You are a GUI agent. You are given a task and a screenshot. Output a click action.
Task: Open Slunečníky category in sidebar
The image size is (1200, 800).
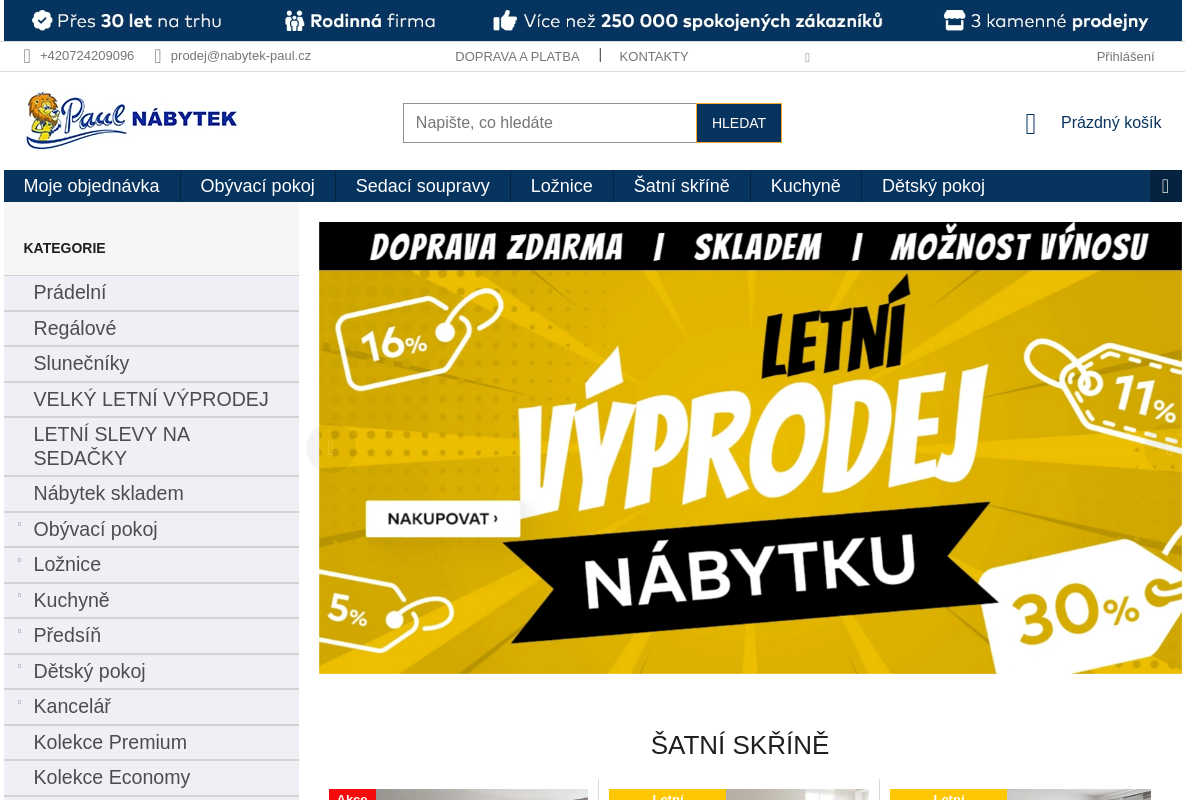tap(151, 364)
